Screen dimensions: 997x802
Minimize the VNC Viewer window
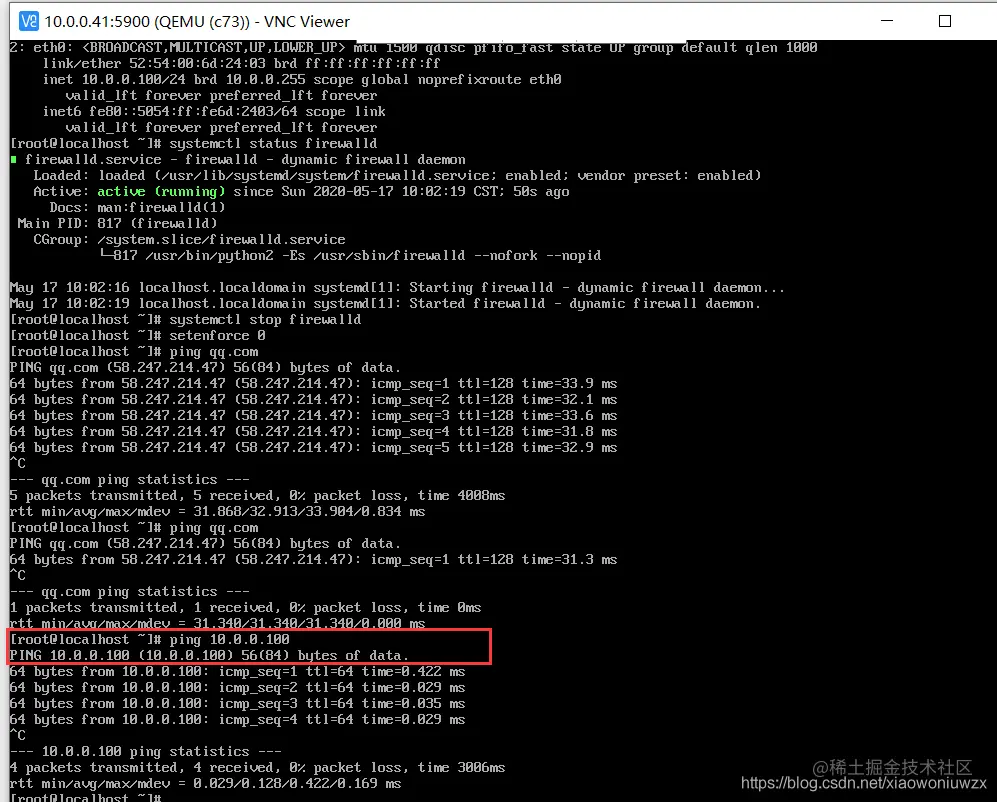pyautogui.click(x=887, y=21)
